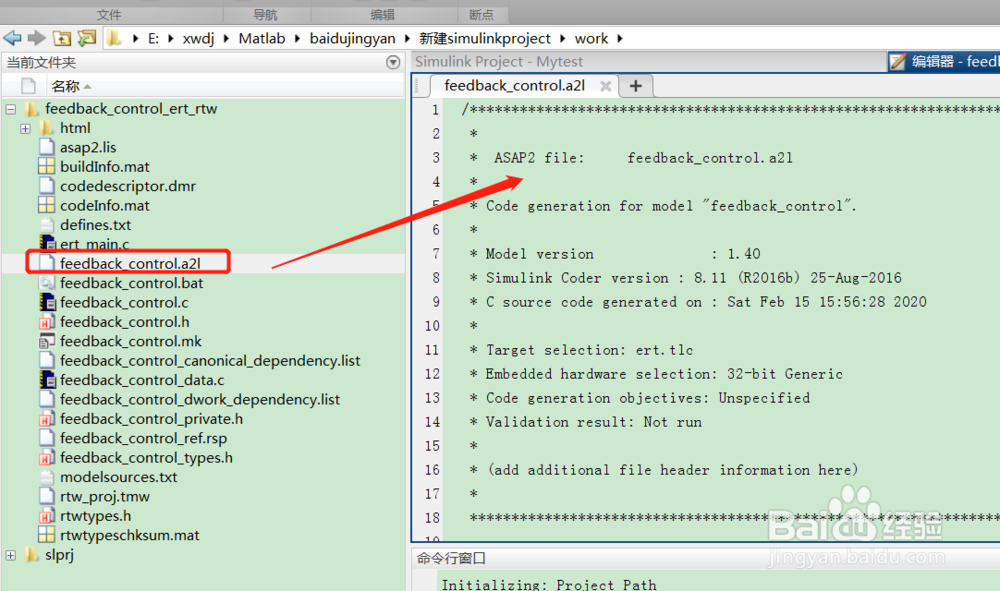Switch to the 文件 ribbon tab
The width and height of the screenshot is (1000, 591).
[x=108, y=14]
